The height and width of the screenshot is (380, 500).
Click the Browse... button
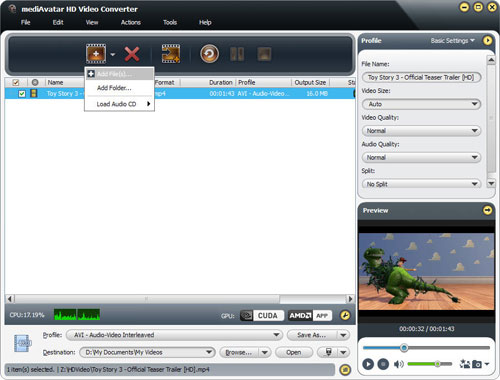[239, 352]
